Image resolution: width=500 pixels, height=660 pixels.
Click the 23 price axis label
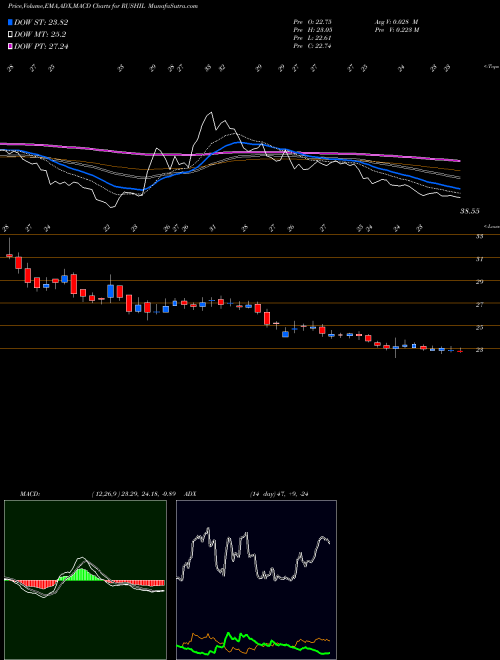[x=479, y=350]
